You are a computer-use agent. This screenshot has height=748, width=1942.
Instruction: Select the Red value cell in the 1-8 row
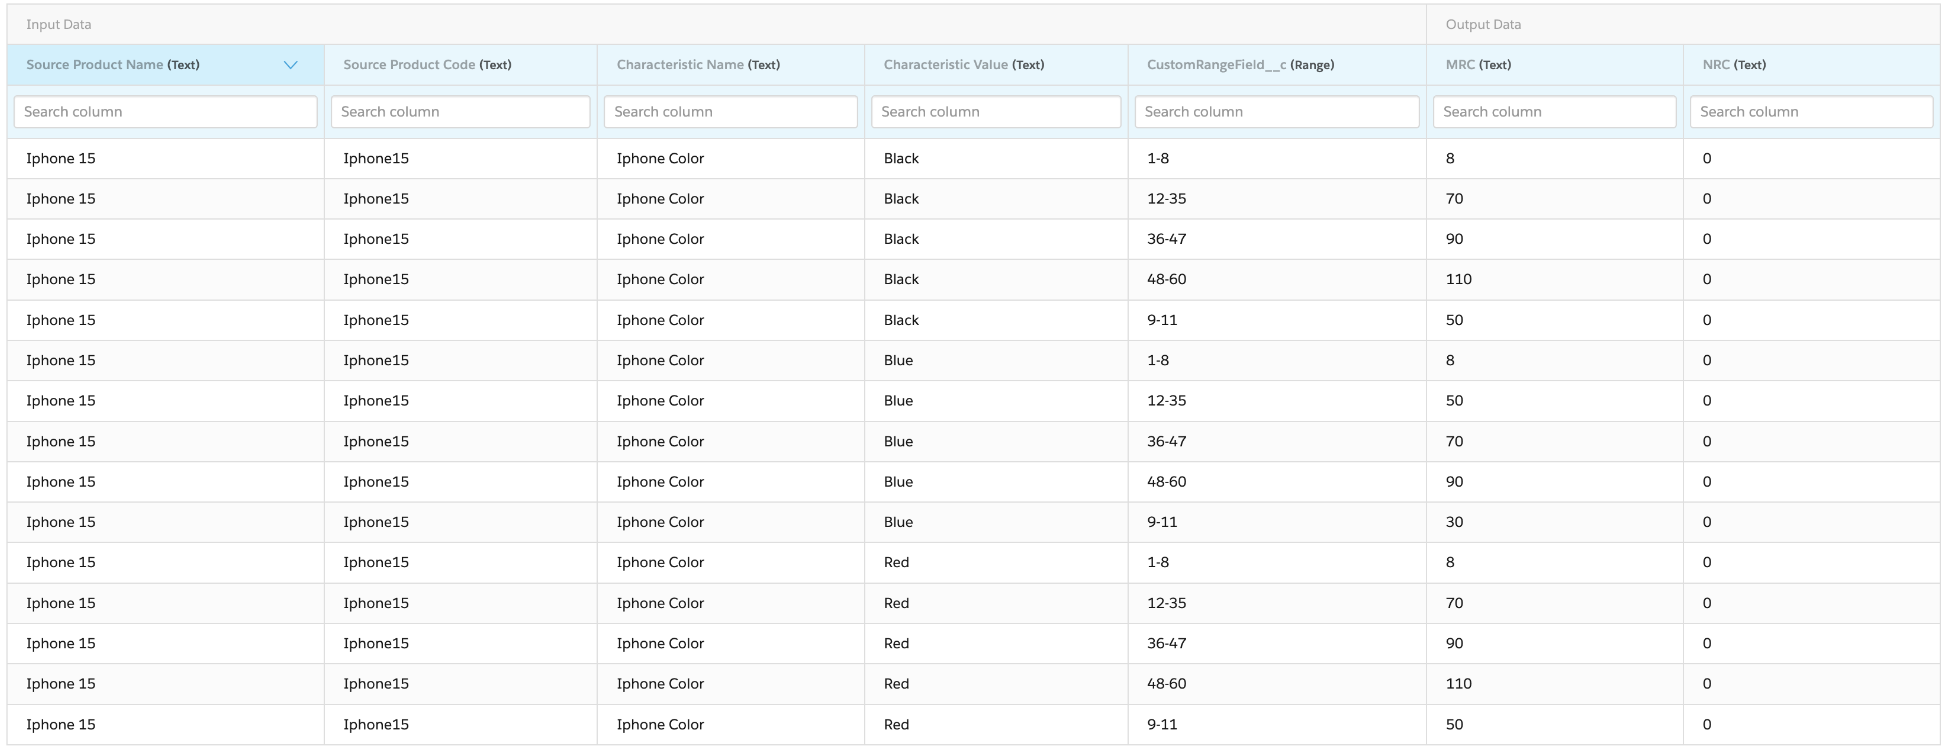[x=996, y=562]
